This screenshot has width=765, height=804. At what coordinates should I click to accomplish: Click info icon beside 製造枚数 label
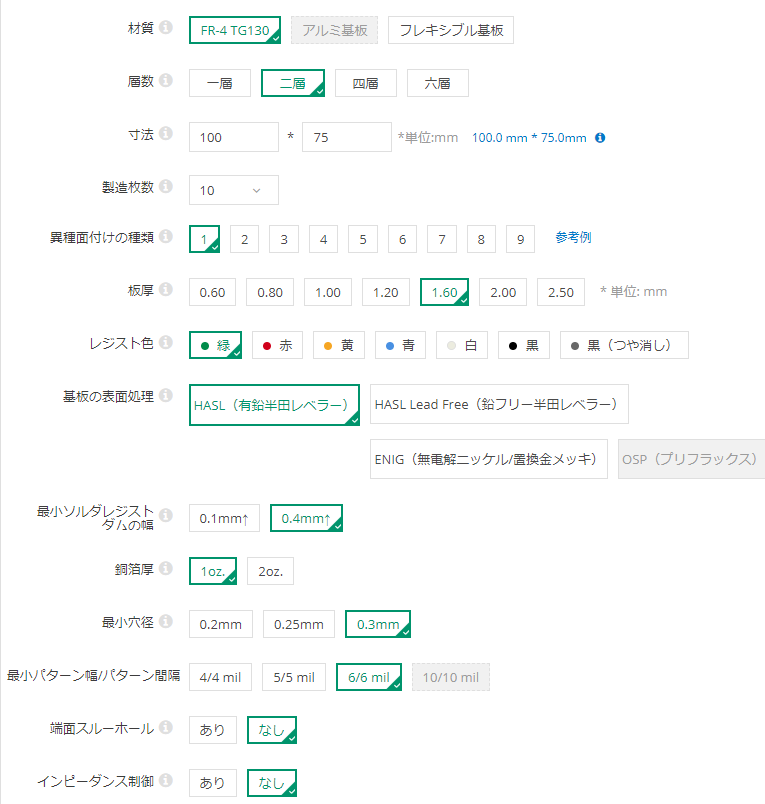(166, 186)
